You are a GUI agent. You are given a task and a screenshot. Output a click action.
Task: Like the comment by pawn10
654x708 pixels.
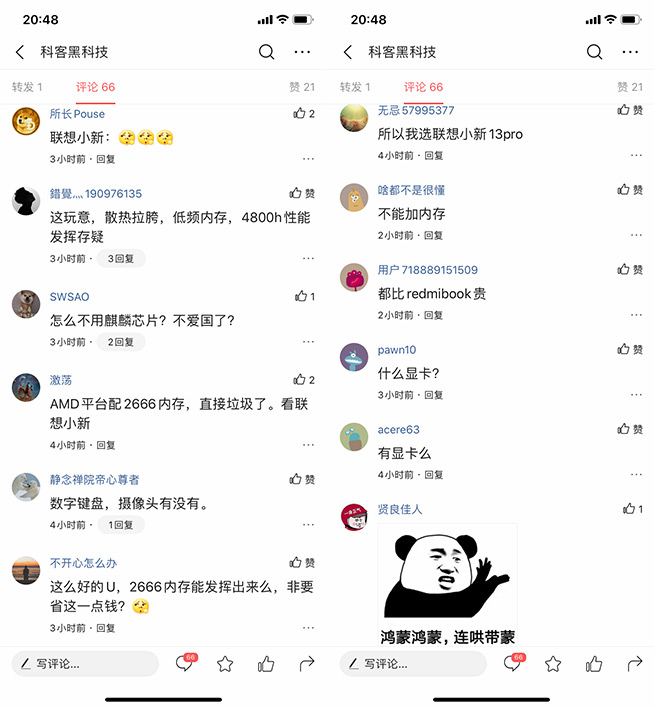(630, 349)
